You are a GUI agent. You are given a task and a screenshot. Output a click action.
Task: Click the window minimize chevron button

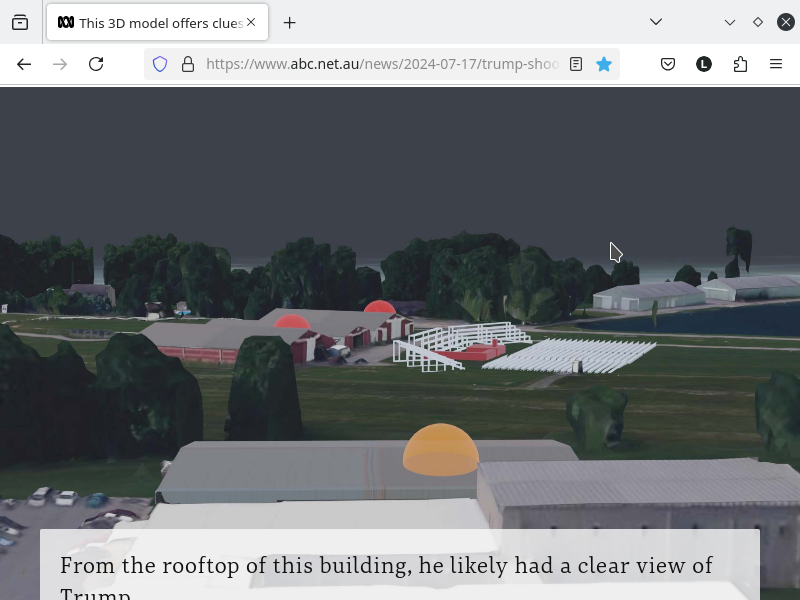(x=730, y=22)
